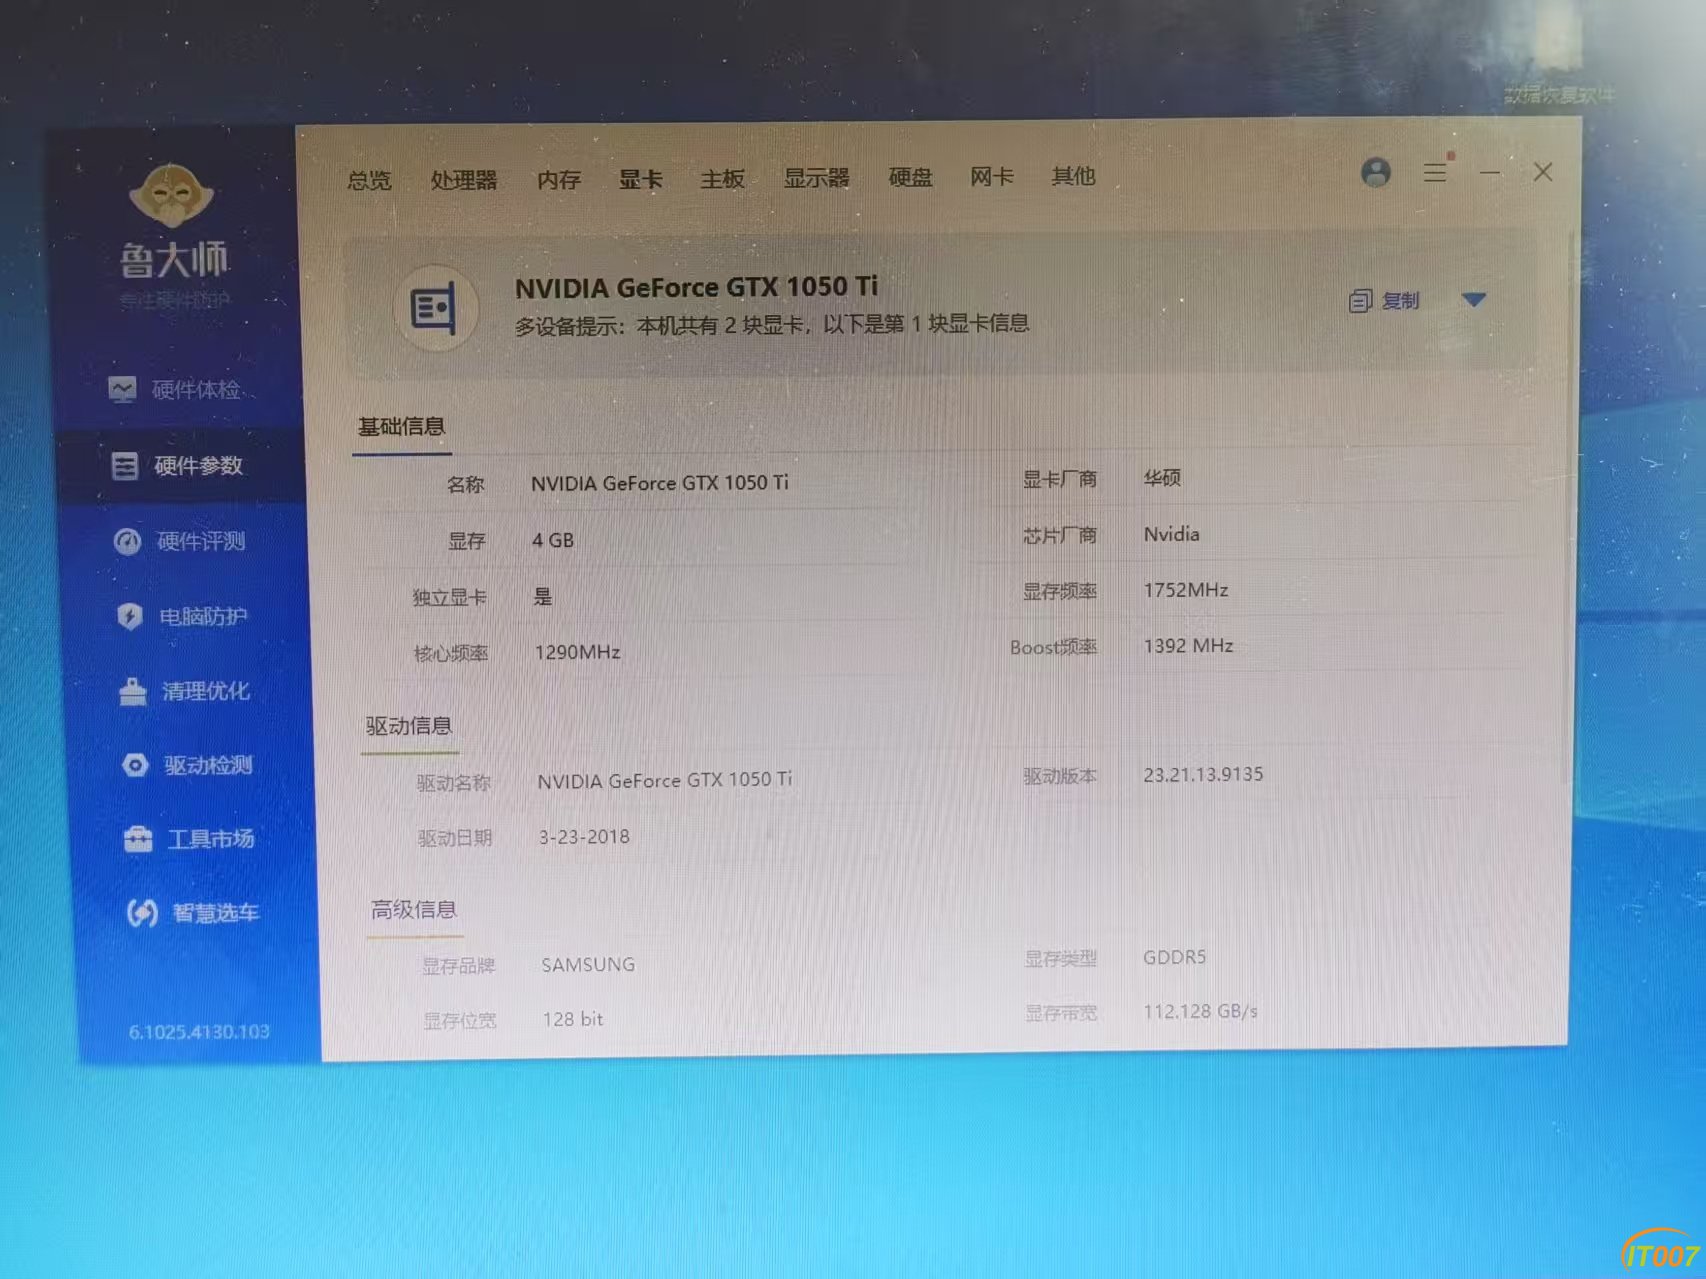
Task: Open 硬件评测 benchmark section
Action: [180, 541]
